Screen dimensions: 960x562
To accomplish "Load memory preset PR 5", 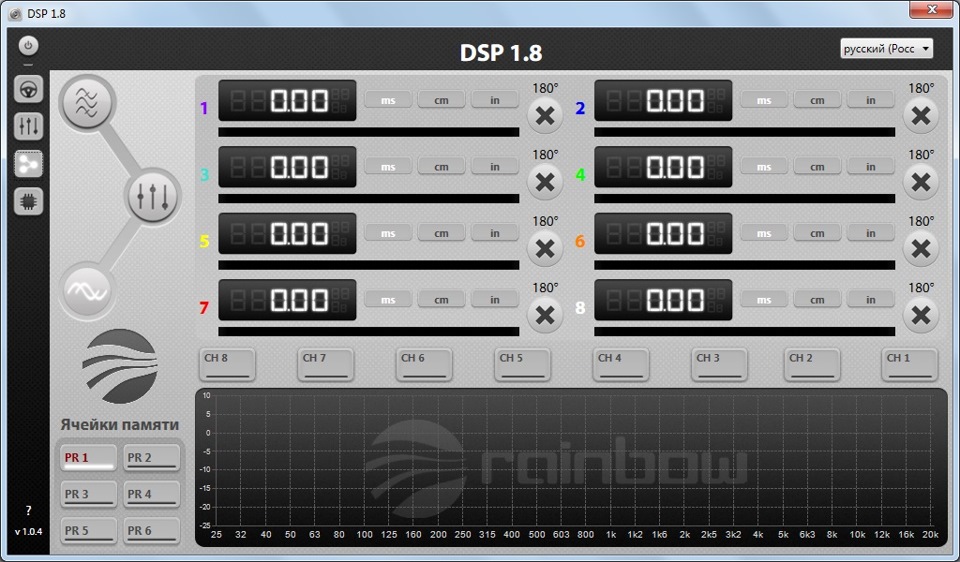I will point(89,531).
